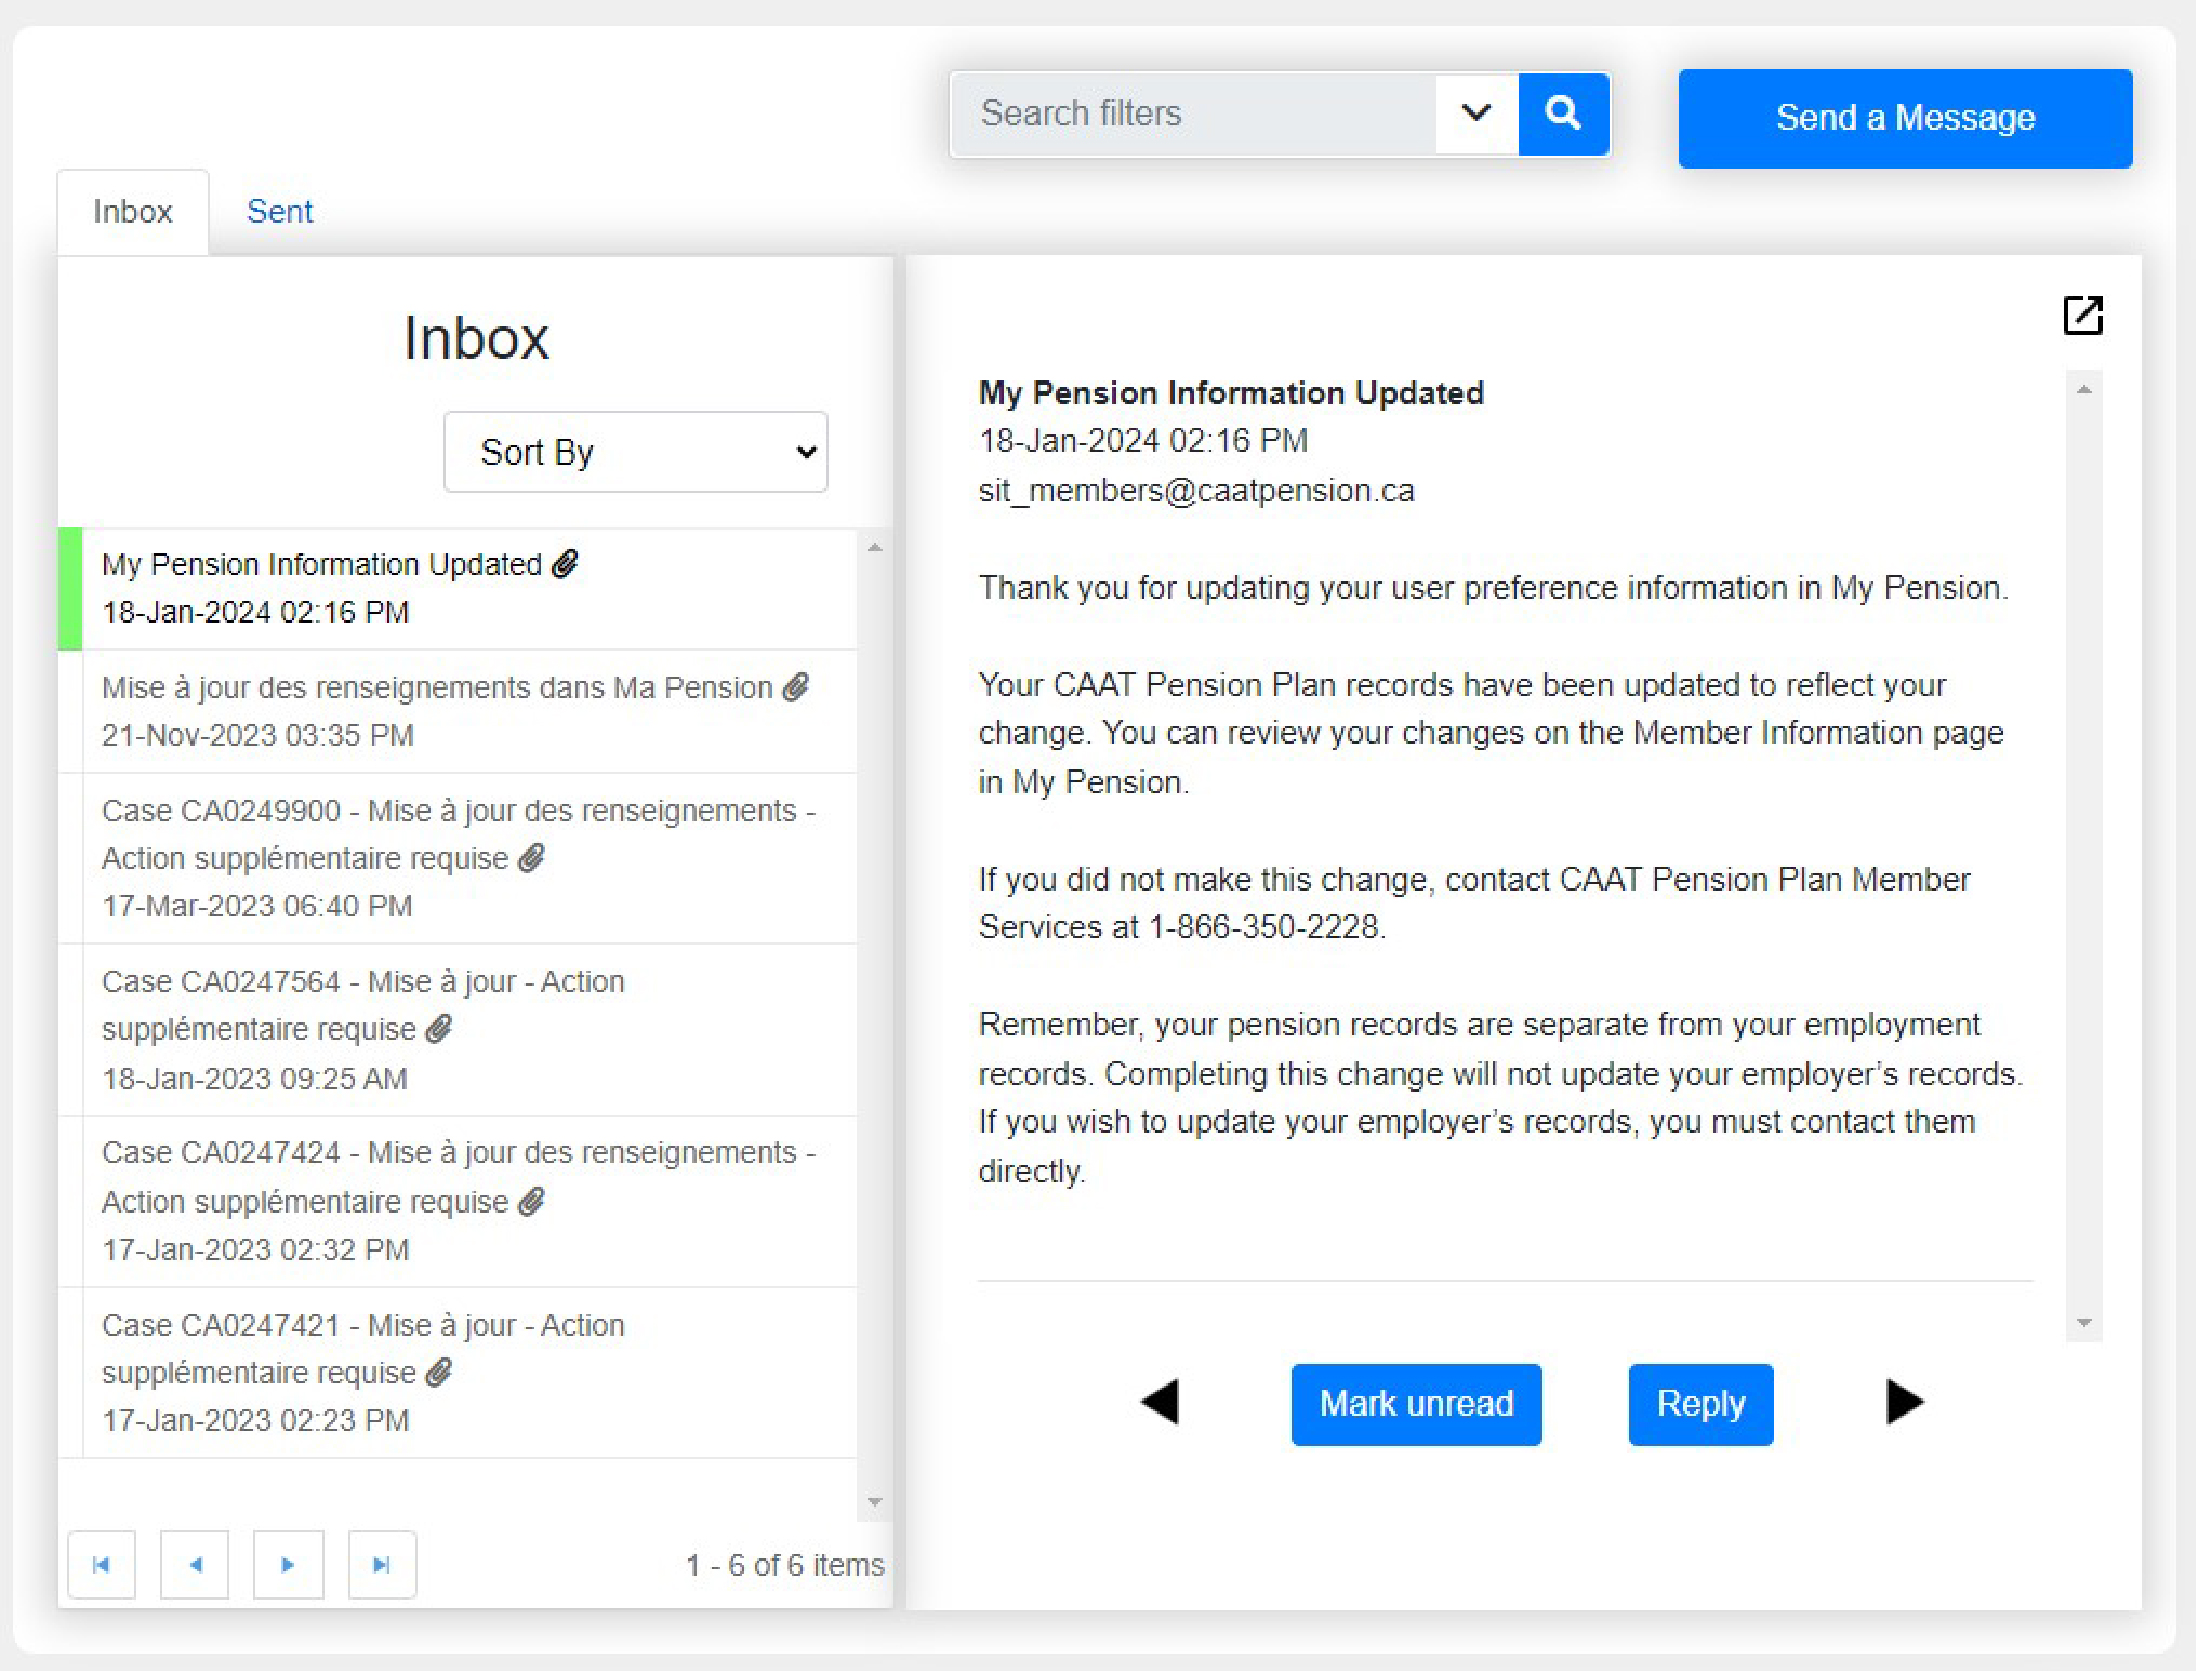
Task: Switch to the Sent tab
Action: (x=280, y=212)
